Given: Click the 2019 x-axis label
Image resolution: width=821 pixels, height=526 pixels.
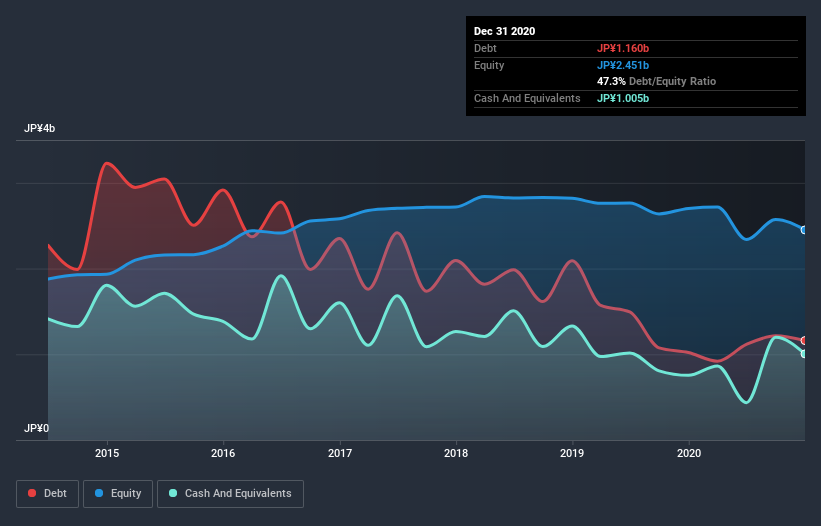Looking at the screenshot, I should click(572, 453).
